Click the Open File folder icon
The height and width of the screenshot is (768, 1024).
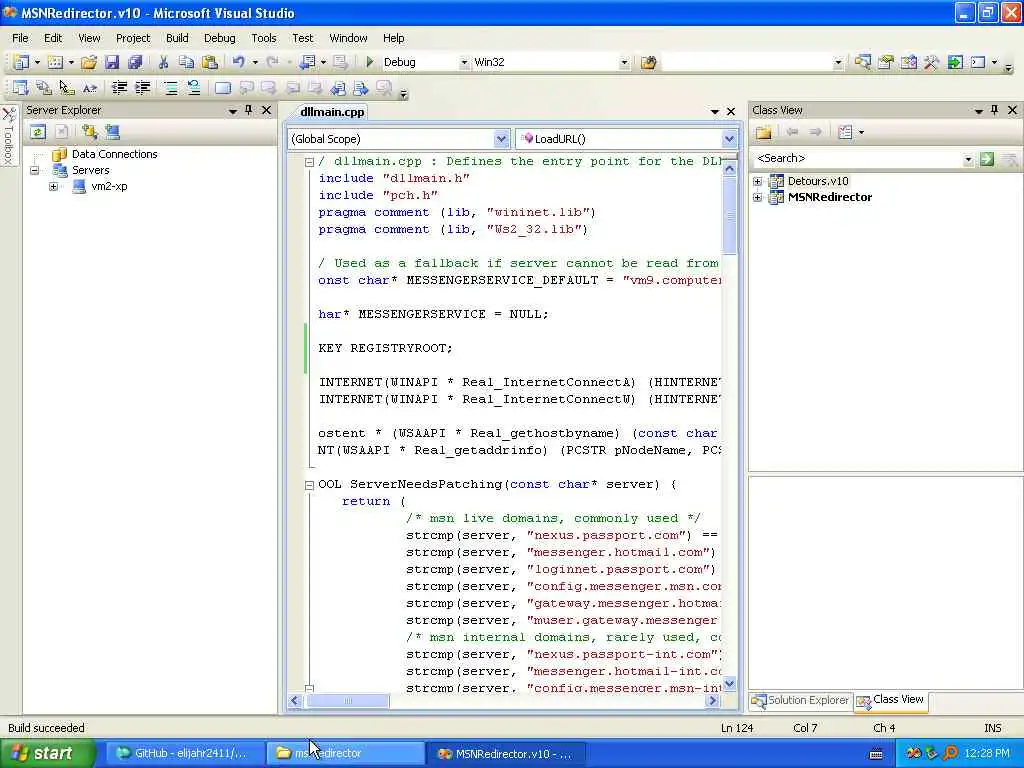tap(89, 62)
